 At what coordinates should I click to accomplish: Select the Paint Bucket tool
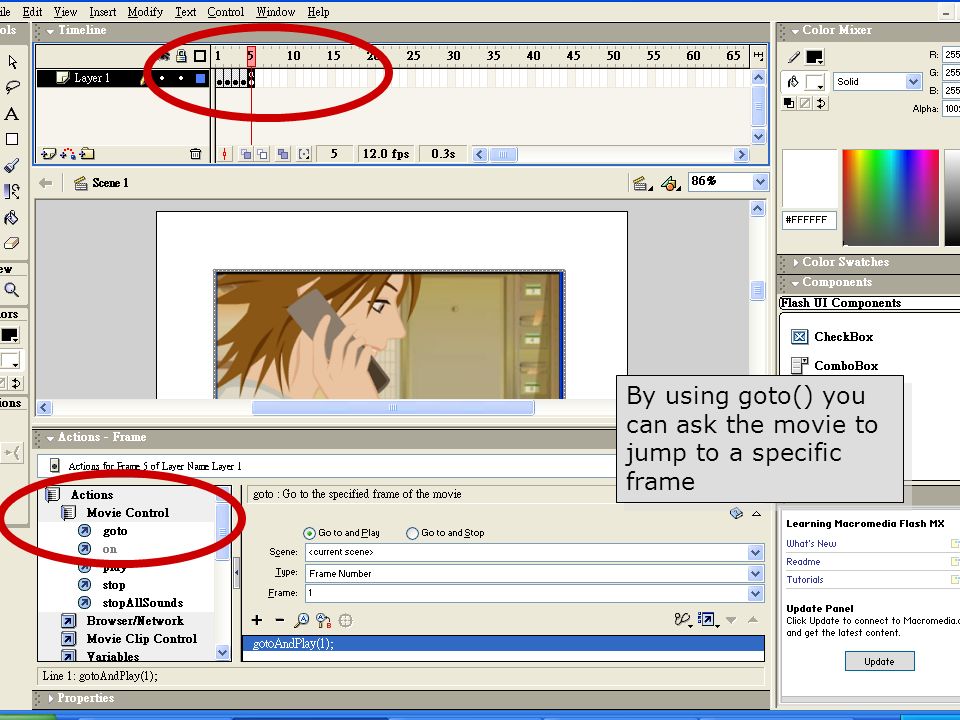coord(12,217)
